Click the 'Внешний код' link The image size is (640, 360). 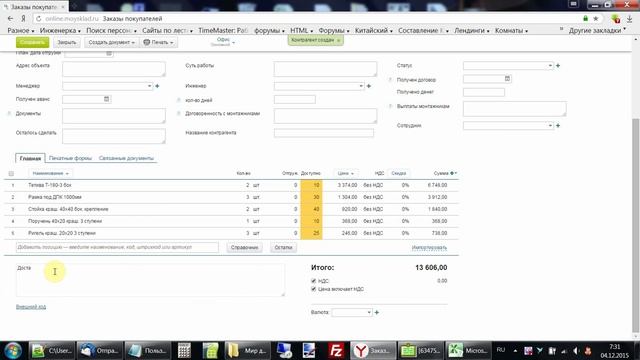(31, 307)
